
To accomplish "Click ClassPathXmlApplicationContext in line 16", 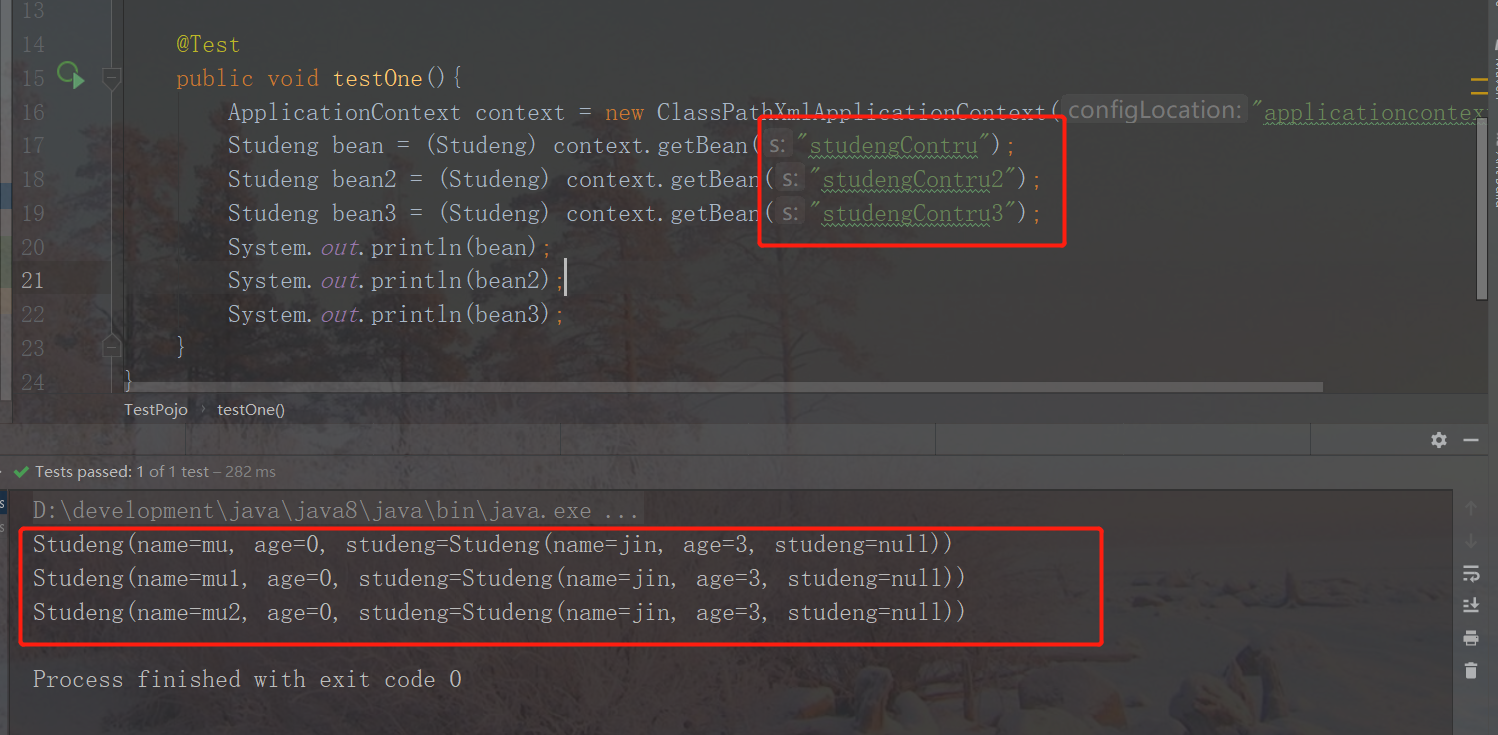I will (851, 112).
